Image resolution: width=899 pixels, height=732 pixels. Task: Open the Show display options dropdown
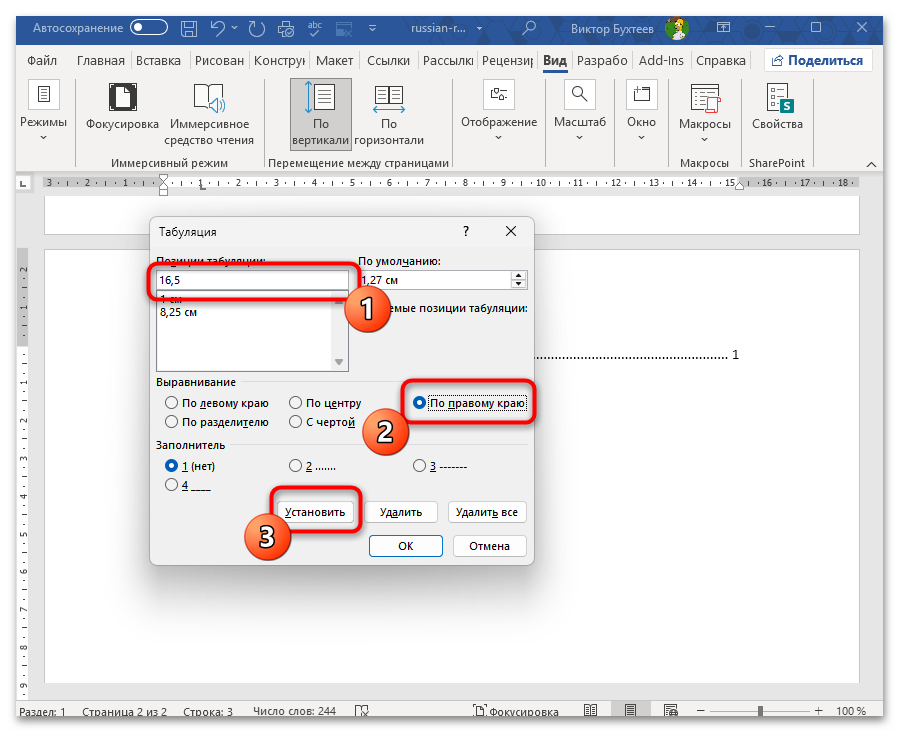click(x=499, y=138)
